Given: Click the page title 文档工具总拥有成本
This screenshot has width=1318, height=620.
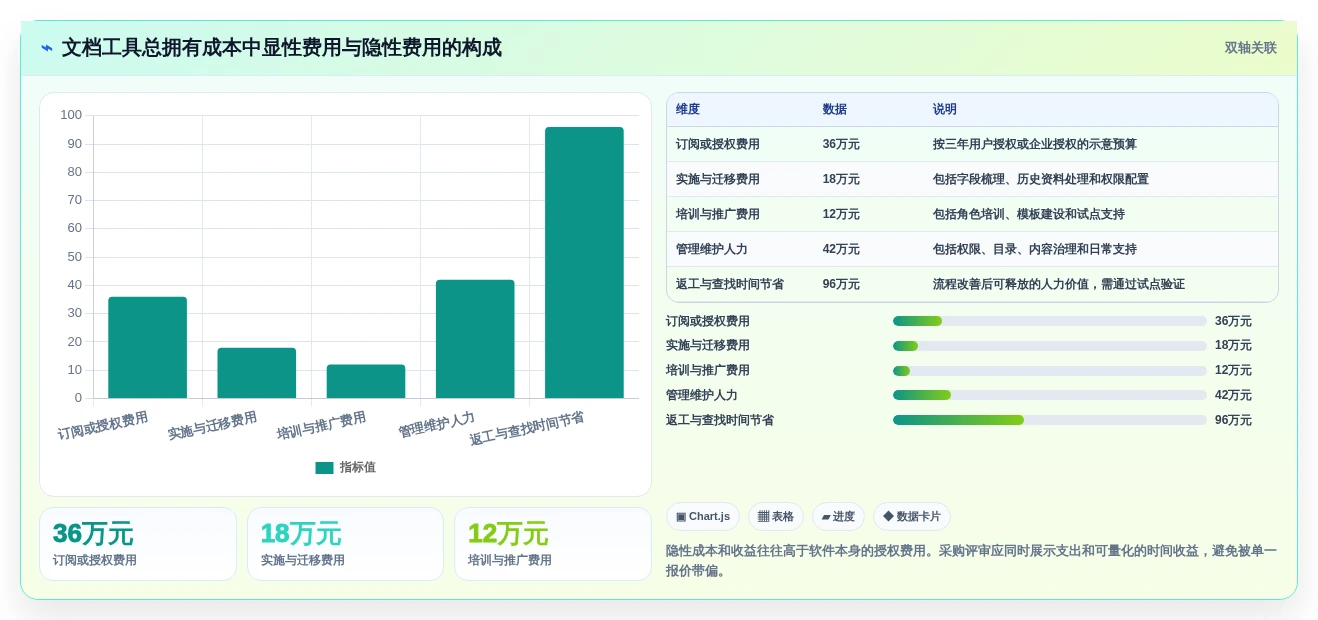Looking at the screenshot, I should 282,48.
